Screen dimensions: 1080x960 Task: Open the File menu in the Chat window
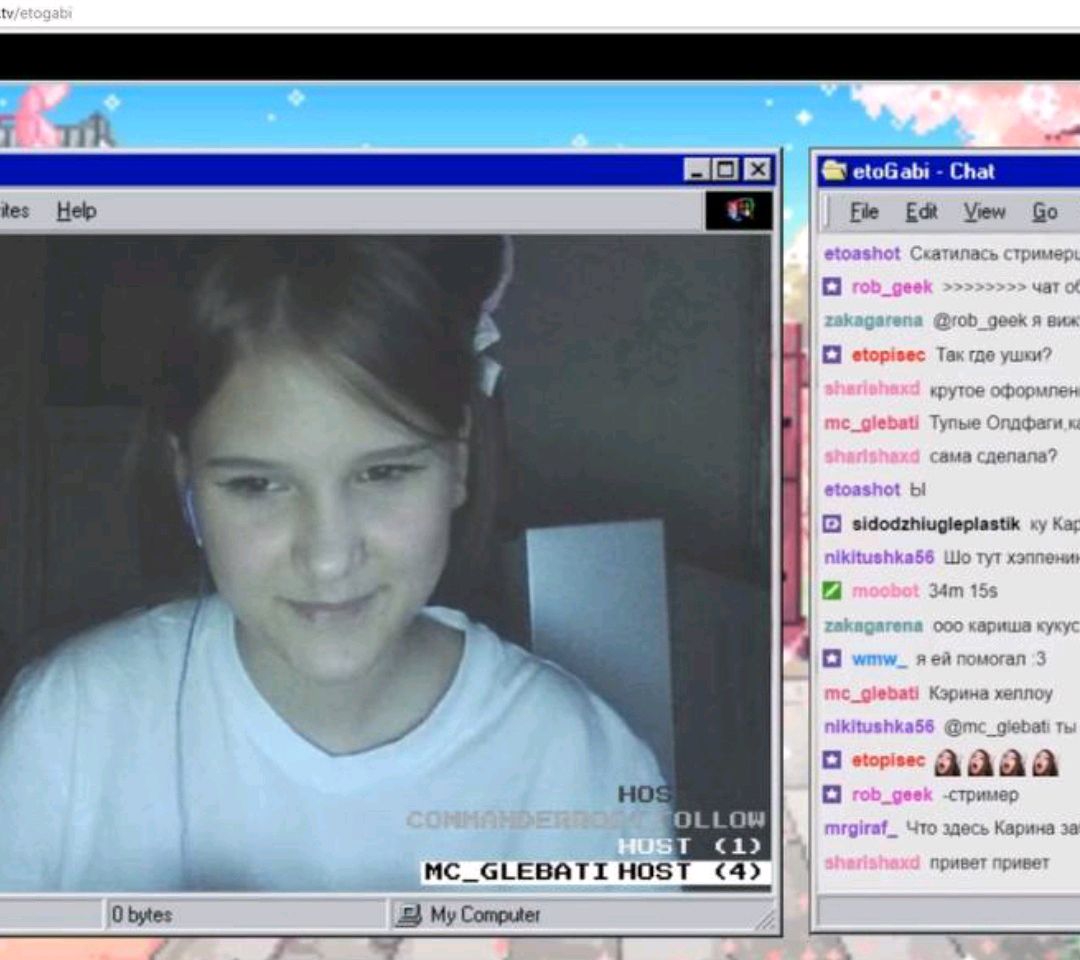(864, 212)
